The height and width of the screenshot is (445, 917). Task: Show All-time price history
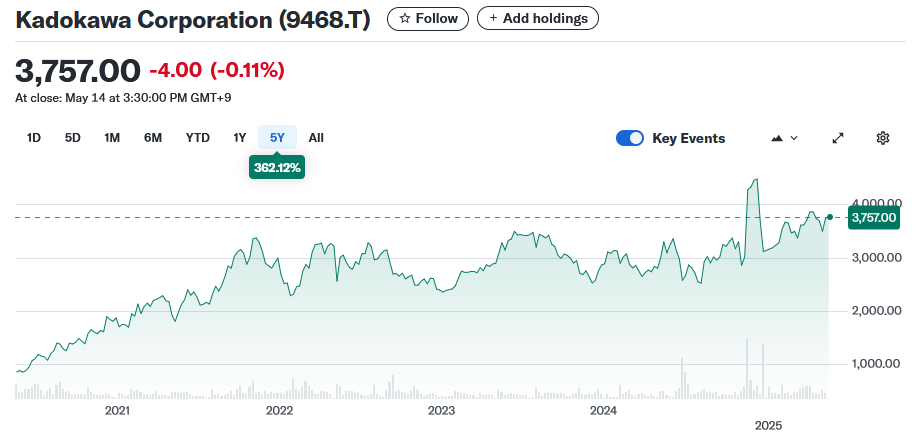tap(316, 138)
